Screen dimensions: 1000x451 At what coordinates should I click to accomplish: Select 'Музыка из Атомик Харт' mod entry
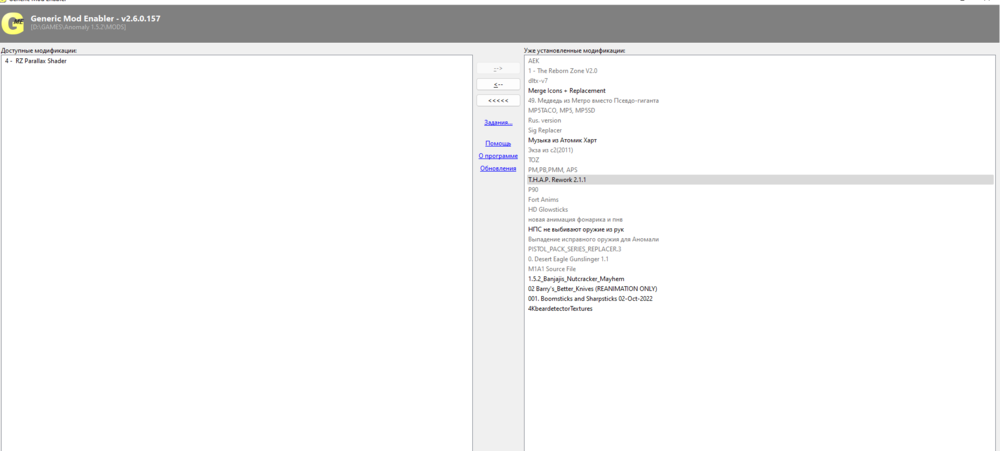(562, 140)
